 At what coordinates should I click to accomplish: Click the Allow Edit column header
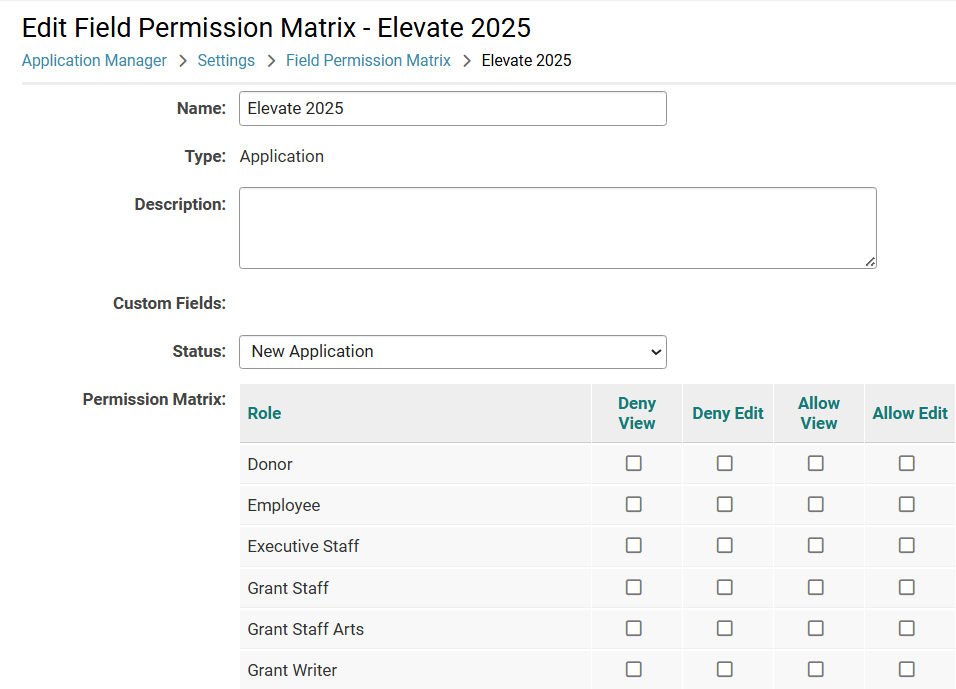click(x=910, y=413)
